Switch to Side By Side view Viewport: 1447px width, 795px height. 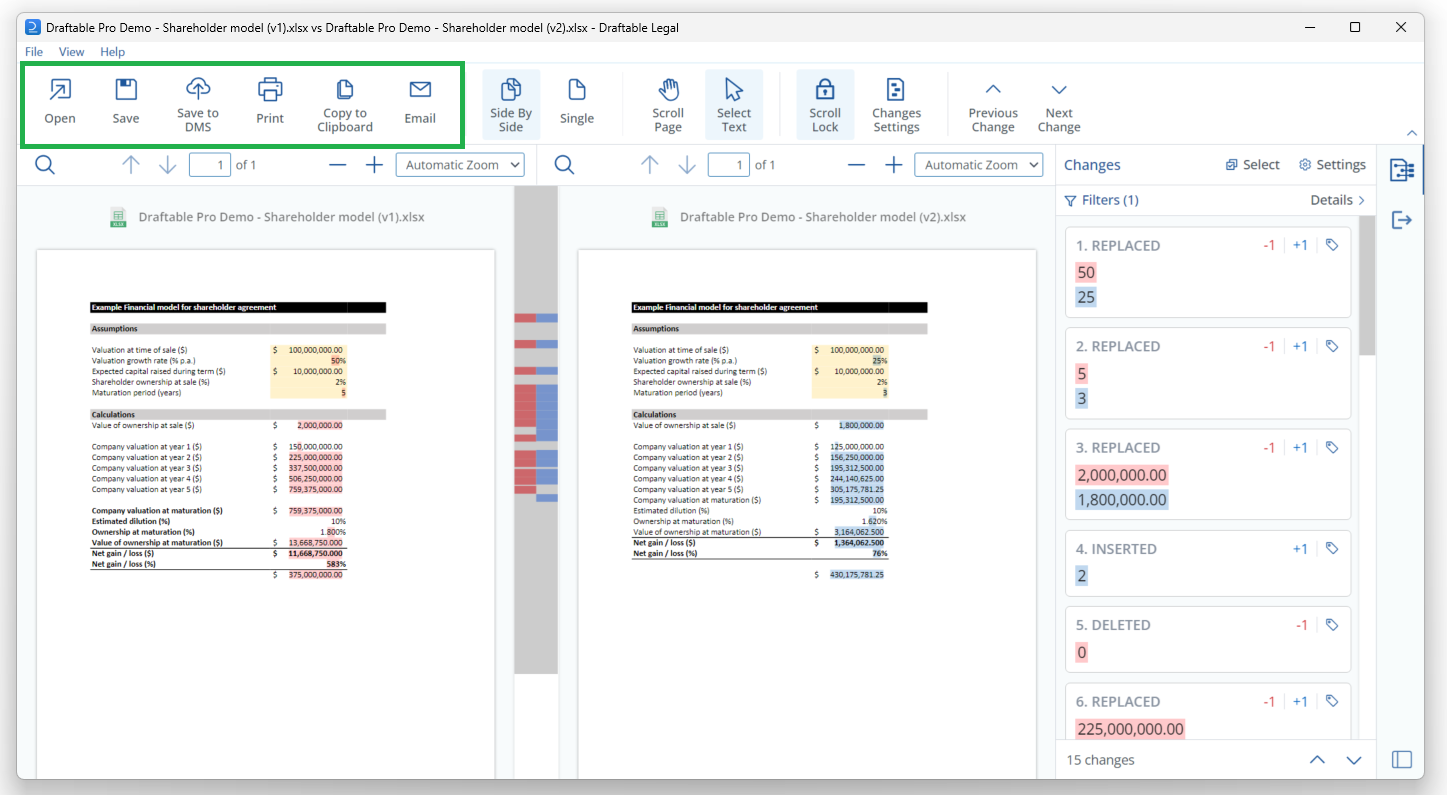click(511, 104)
